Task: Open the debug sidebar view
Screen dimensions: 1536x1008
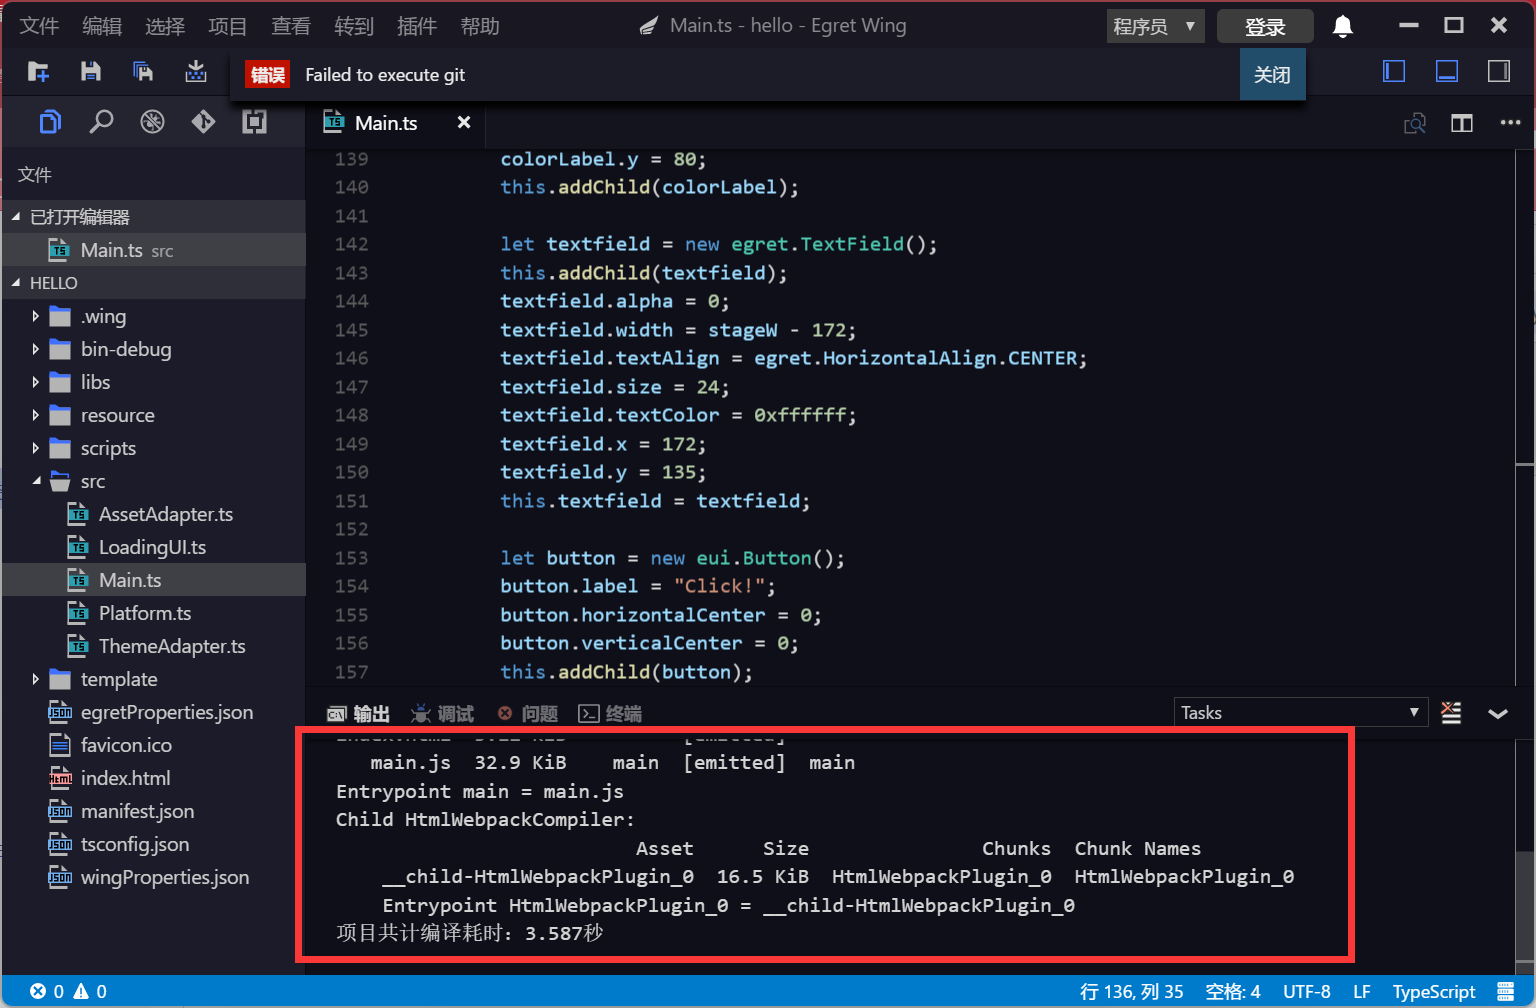Action: click(152, 122)
